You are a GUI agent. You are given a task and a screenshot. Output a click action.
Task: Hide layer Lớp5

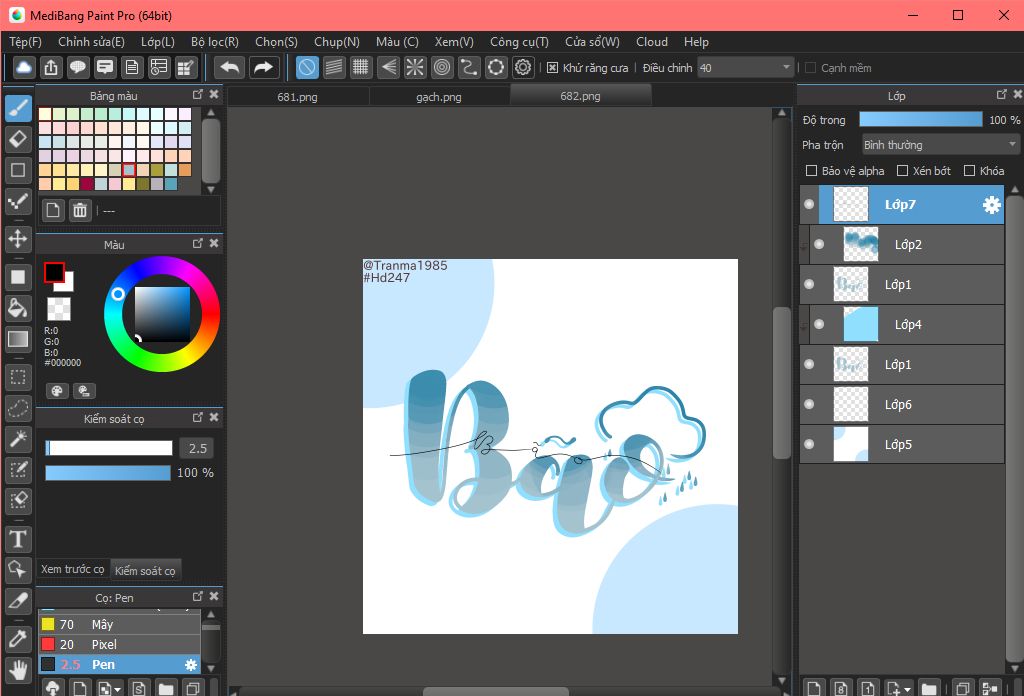809,444
